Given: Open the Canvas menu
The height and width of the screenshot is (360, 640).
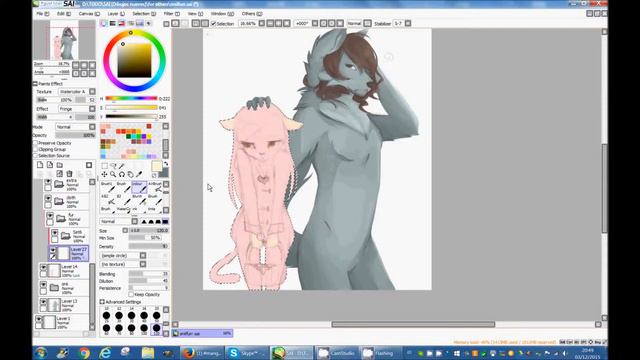Looking at the screenshot, I should (89, 13).
